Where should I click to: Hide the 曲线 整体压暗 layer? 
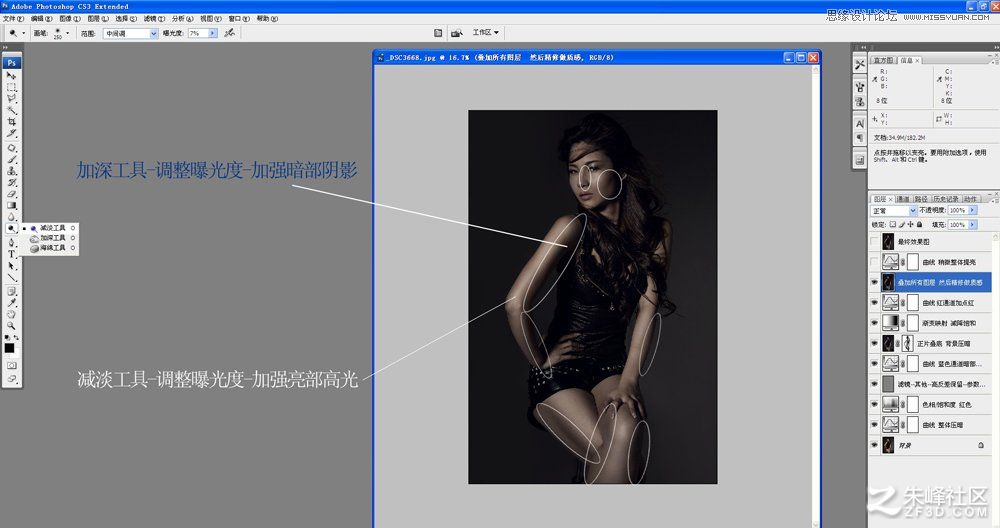(874, 425)
